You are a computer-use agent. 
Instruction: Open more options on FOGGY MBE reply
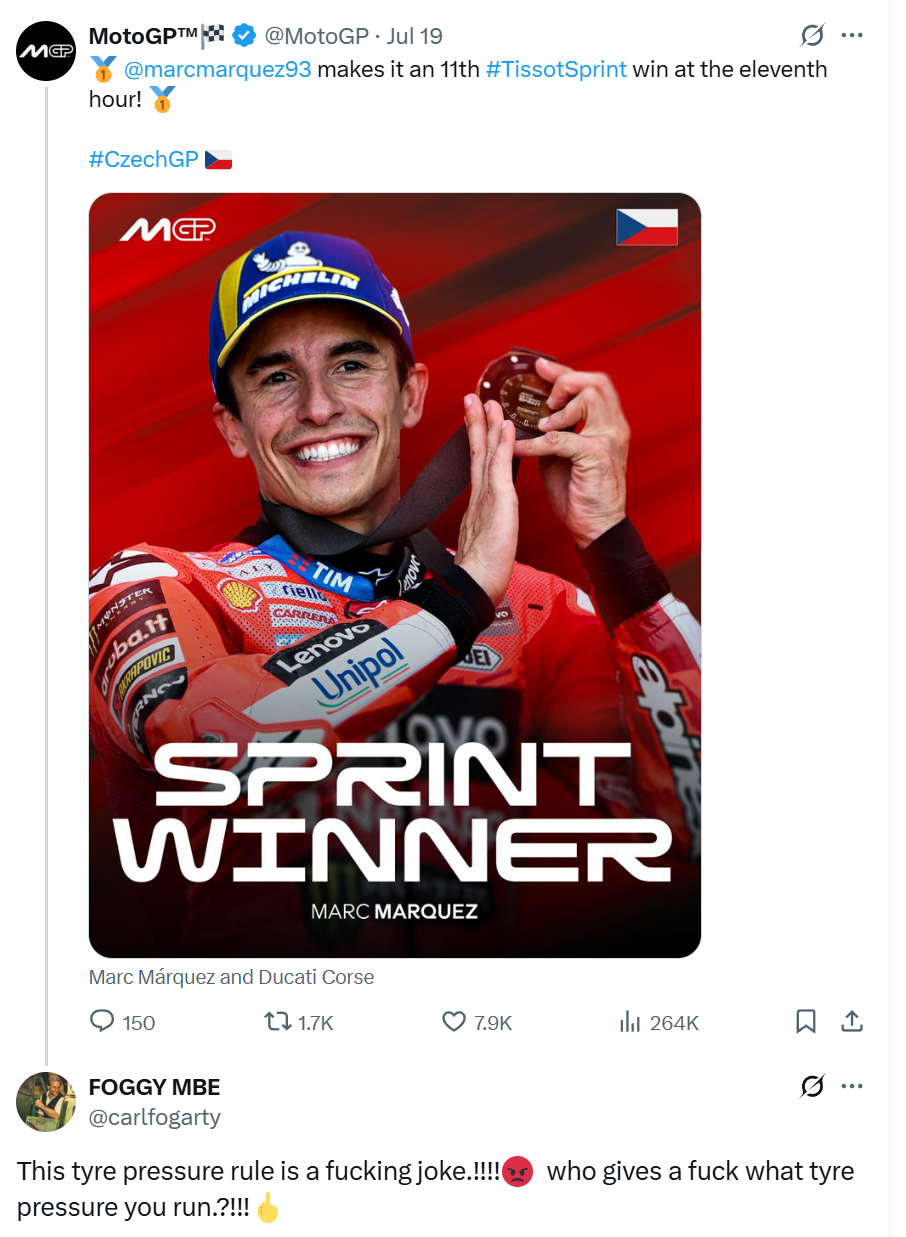click(852, 1087)
